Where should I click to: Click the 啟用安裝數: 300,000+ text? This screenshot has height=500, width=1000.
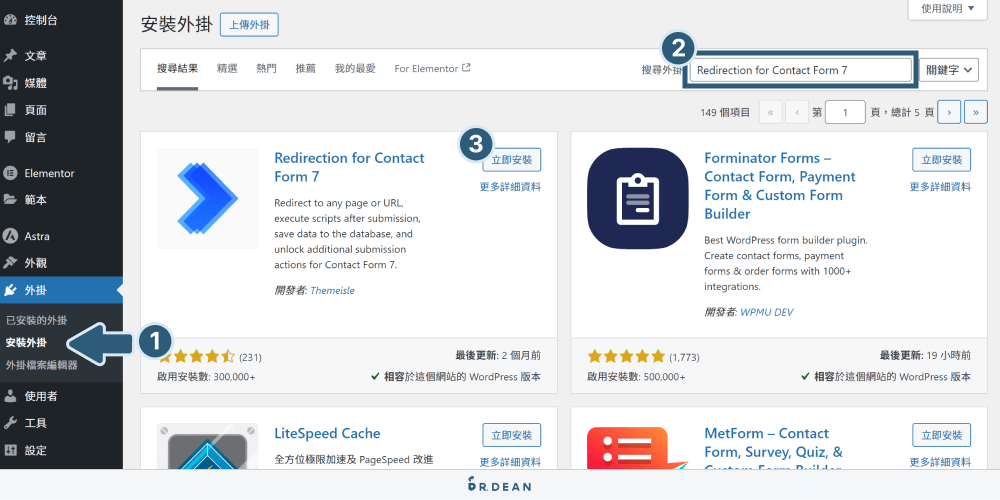pyautogui.click(x=206, y=377)
